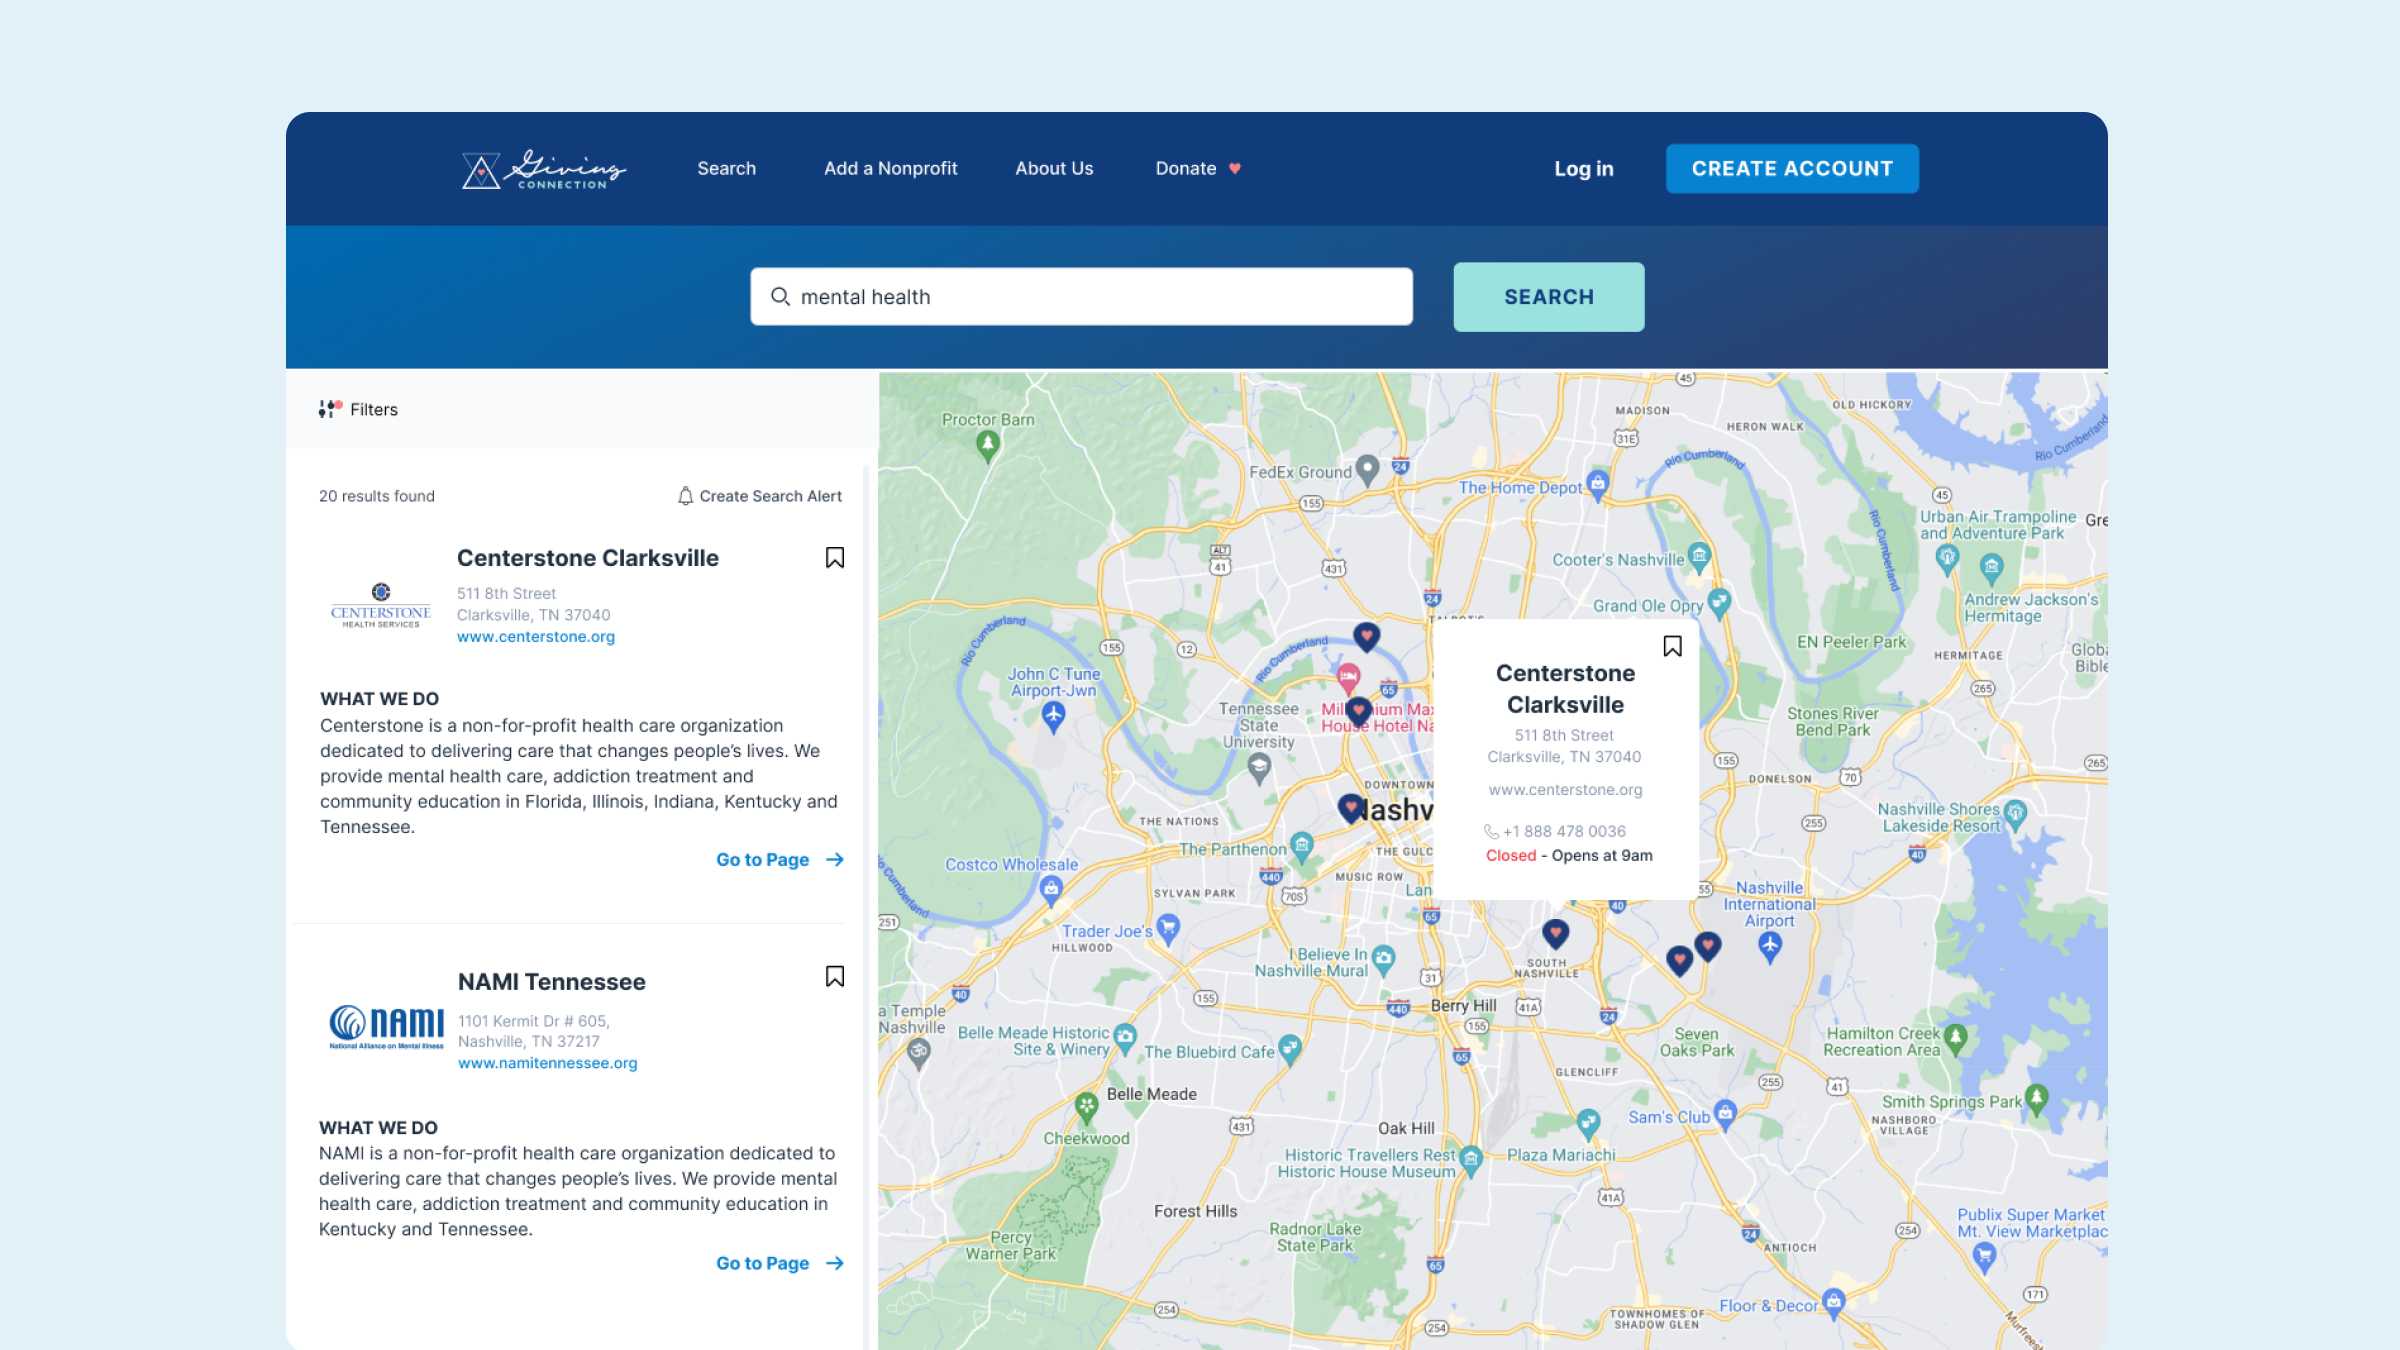The image size is (2400, 1350).
Task: Go to About Us
Action: coord(1054,169)
